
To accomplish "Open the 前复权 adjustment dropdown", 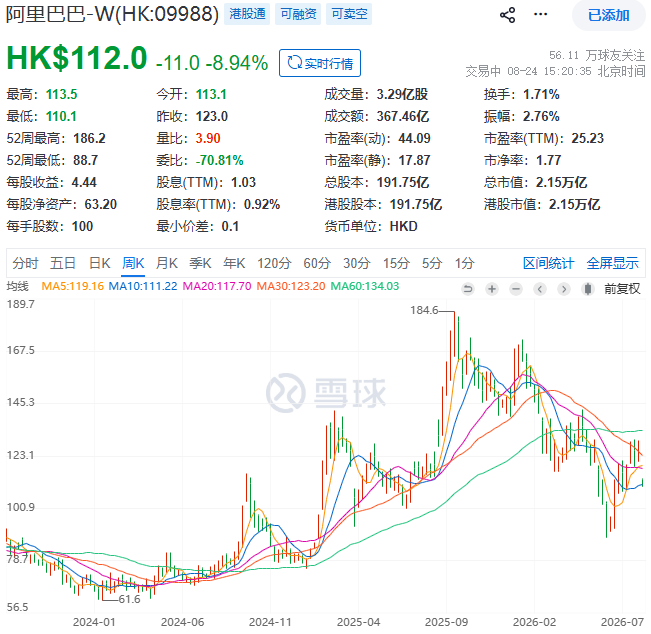I will (622, 289).
